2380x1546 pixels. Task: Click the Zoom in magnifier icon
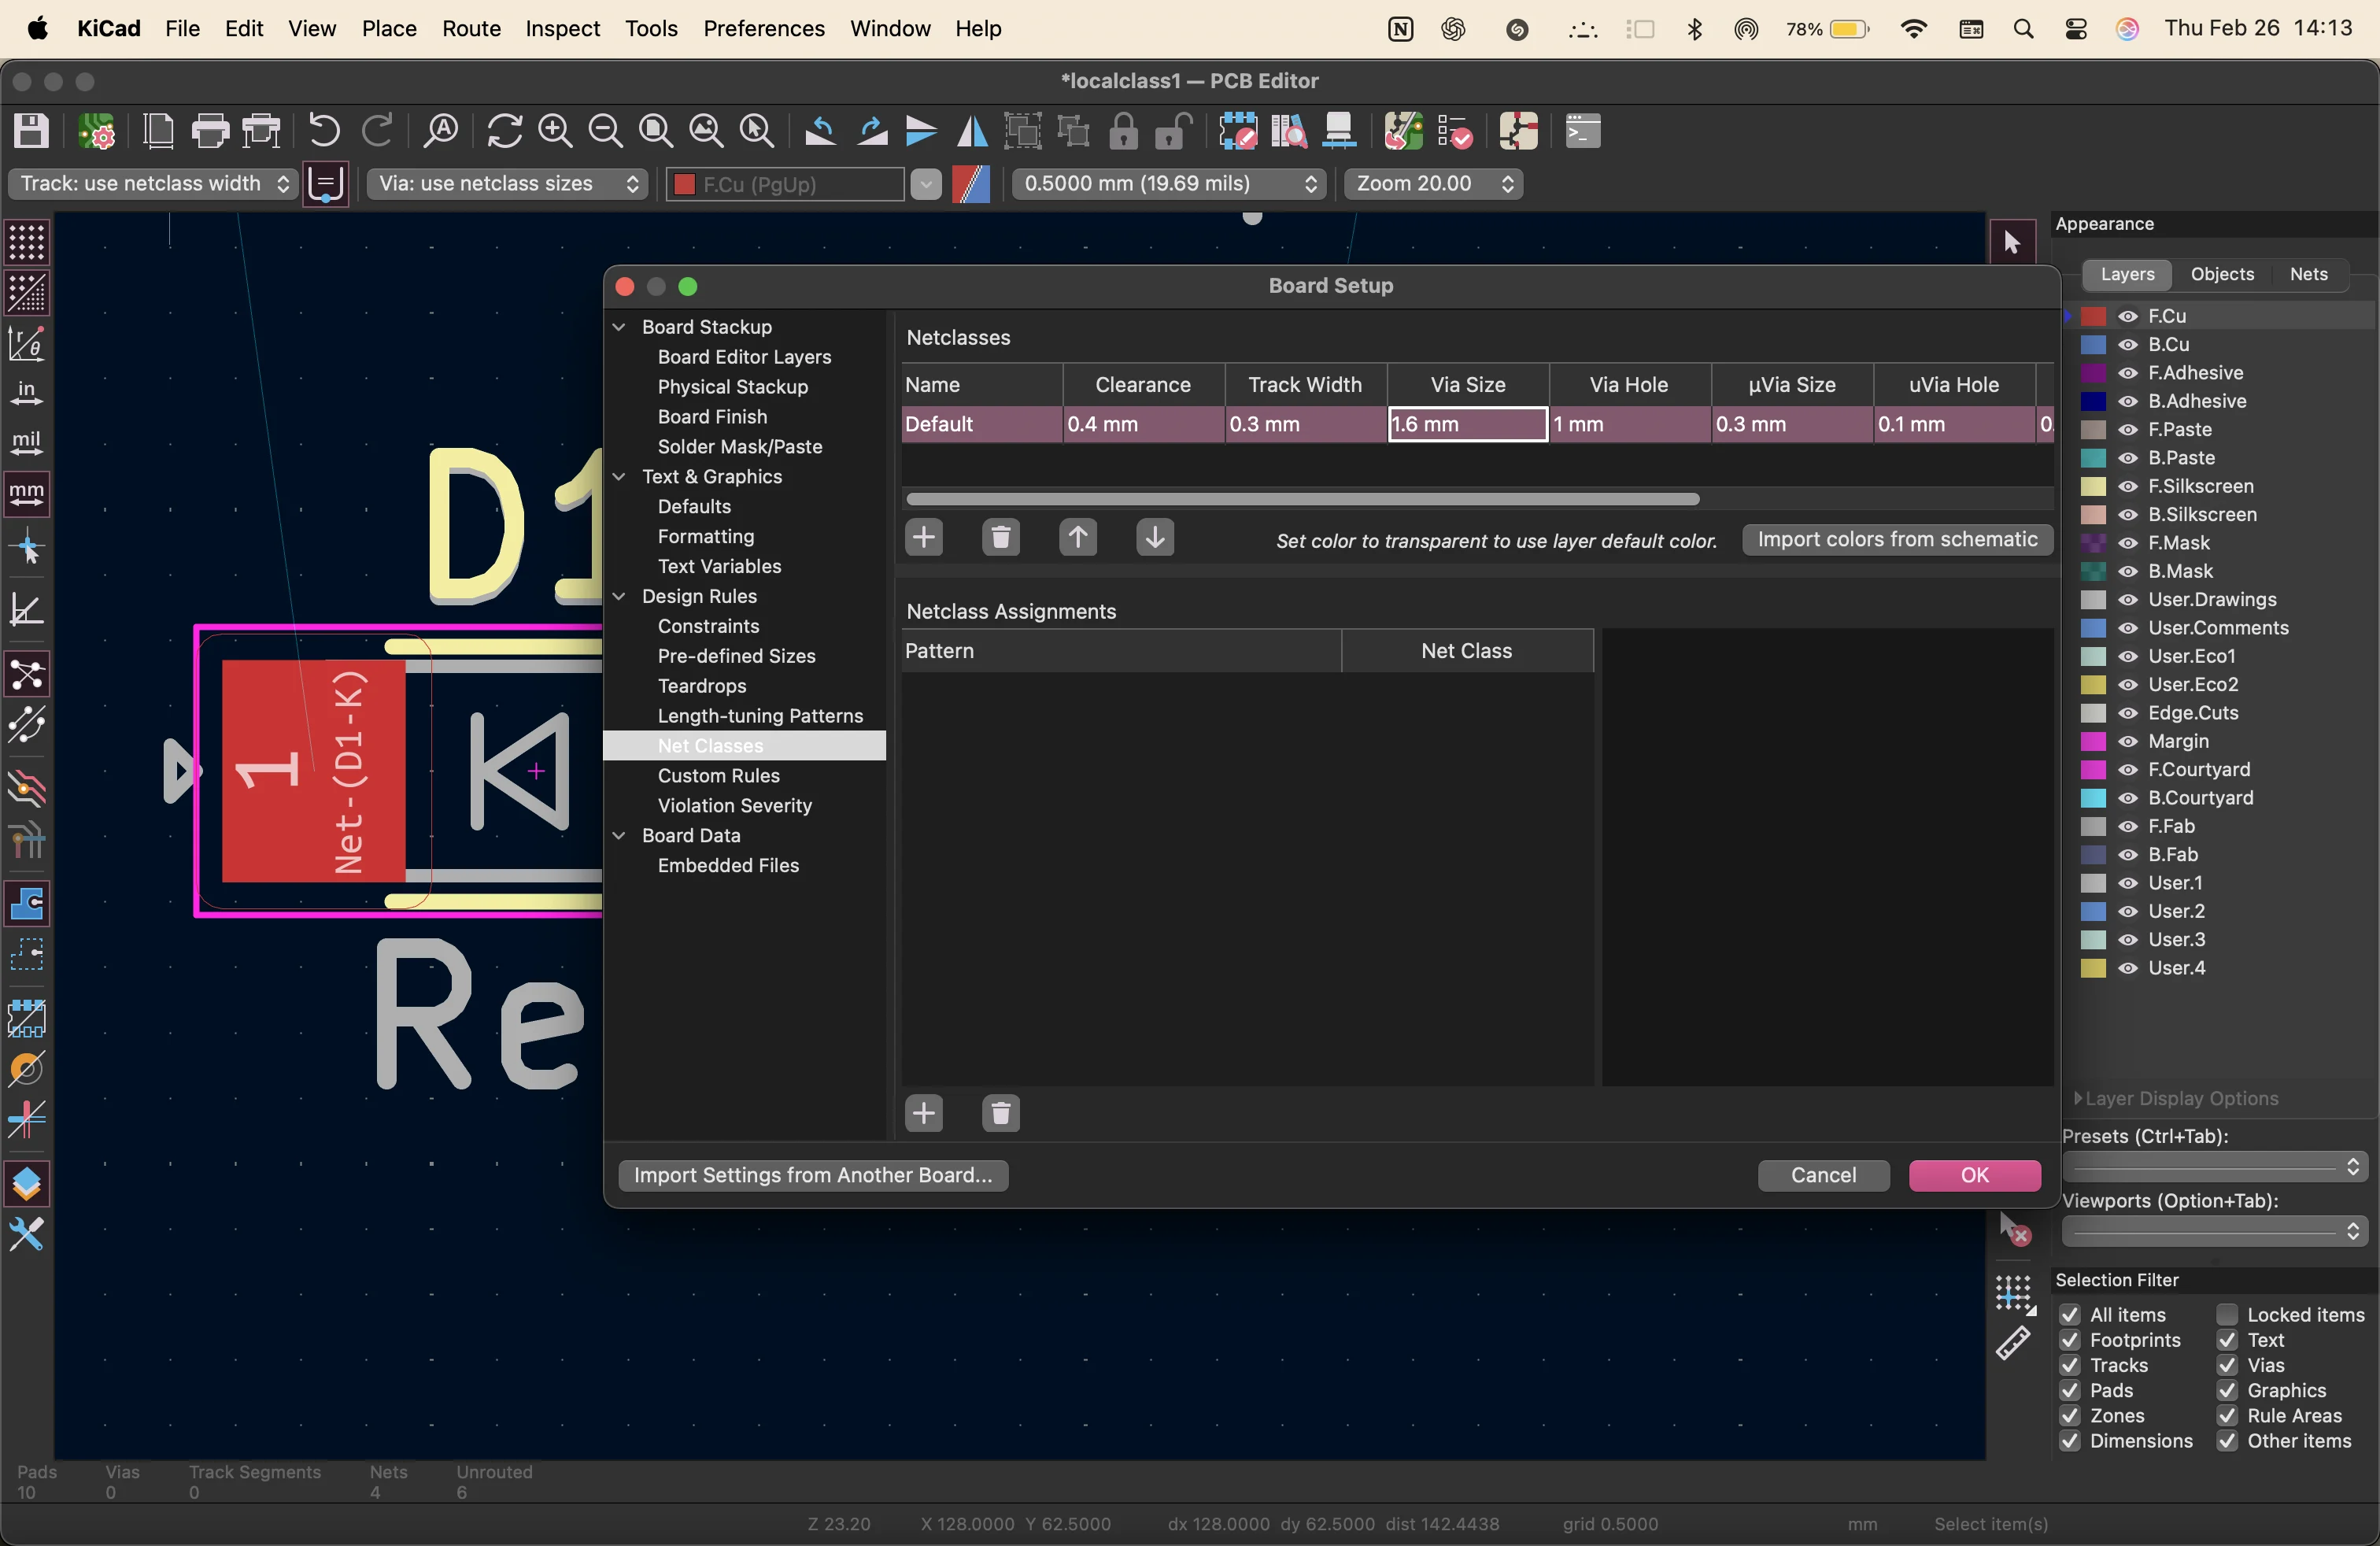555,131
